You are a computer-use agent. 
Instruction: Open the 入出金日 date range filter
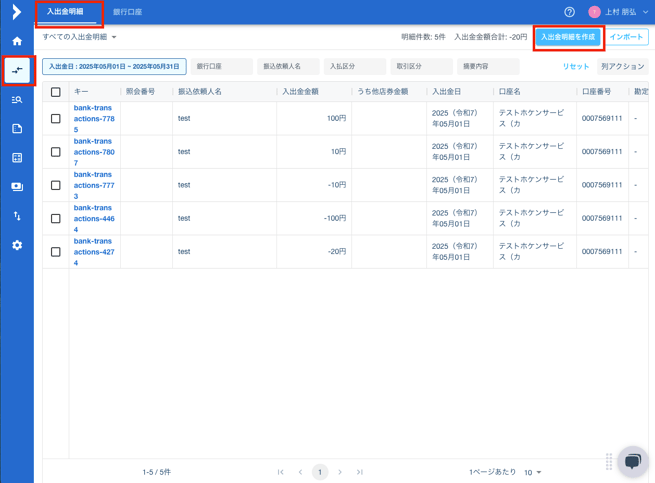pyautogui.click(x=114, y=66)
